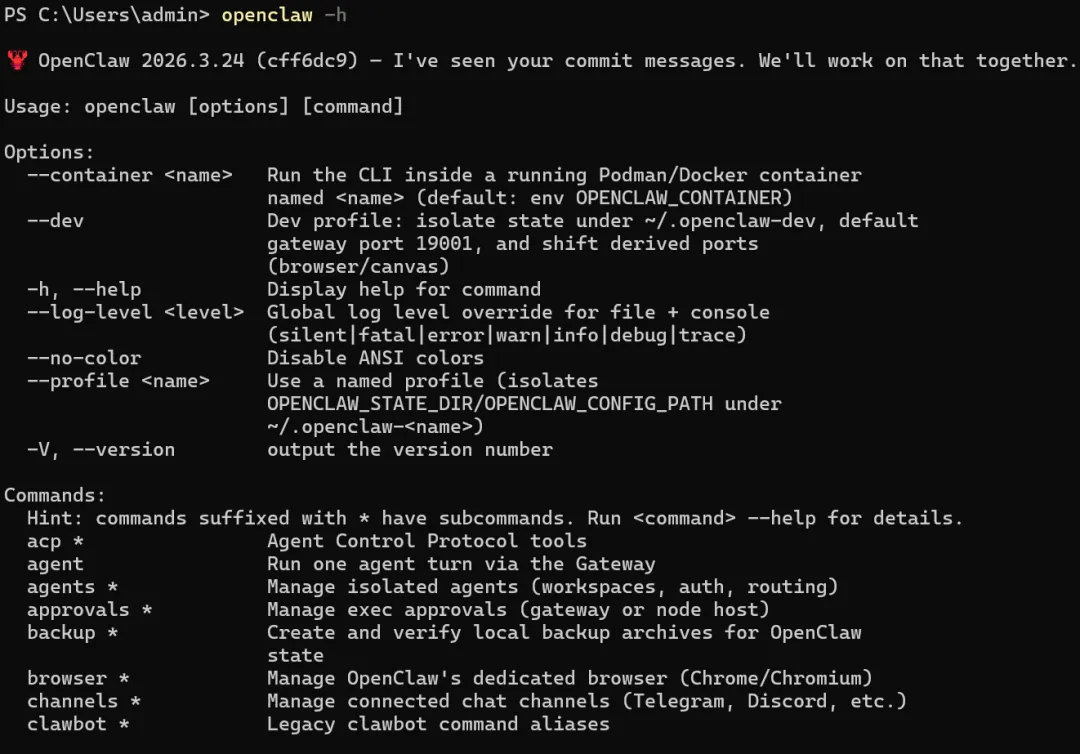Click the typed 'openclaw' command text
This screenshot has width=1080, height=754.
point(267,15)
